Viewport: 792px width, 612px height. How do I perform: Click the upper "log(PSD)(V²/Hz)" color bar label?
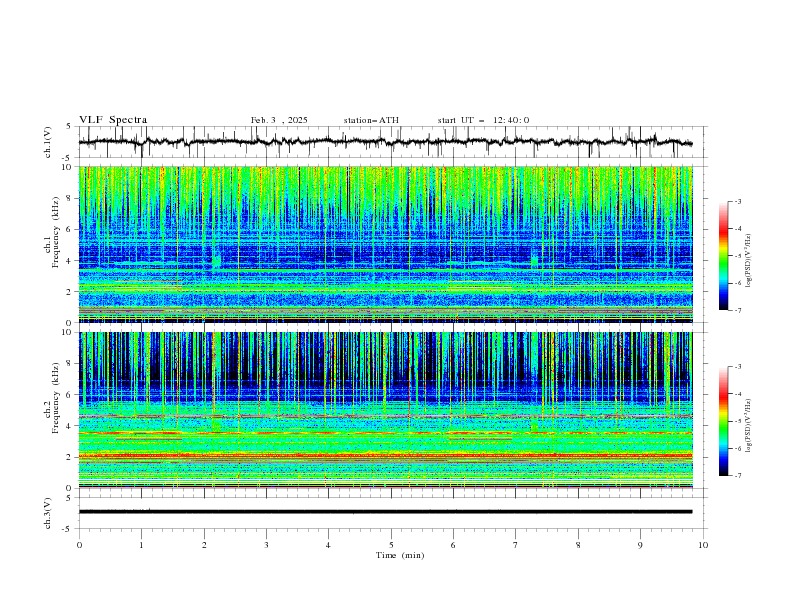point(748,261)
